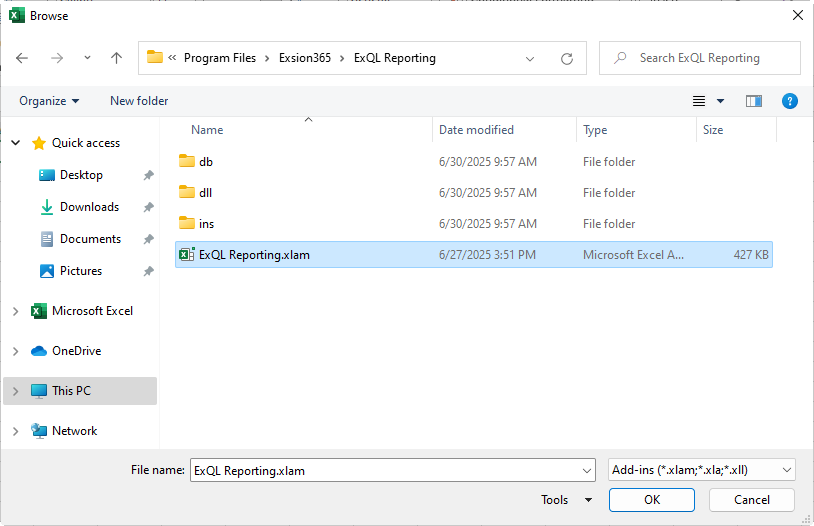Sort by Name column header
Viewport: 814px width, 526px height.
[207, 130]
